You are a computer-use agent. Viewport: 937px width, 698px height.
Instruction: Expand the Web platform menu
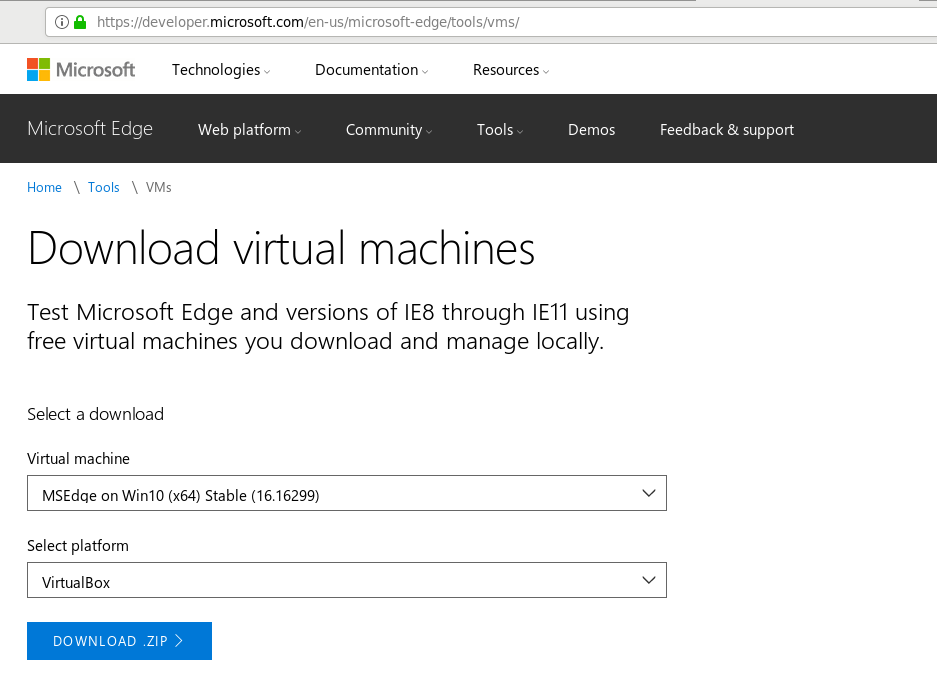coord(249,130)
